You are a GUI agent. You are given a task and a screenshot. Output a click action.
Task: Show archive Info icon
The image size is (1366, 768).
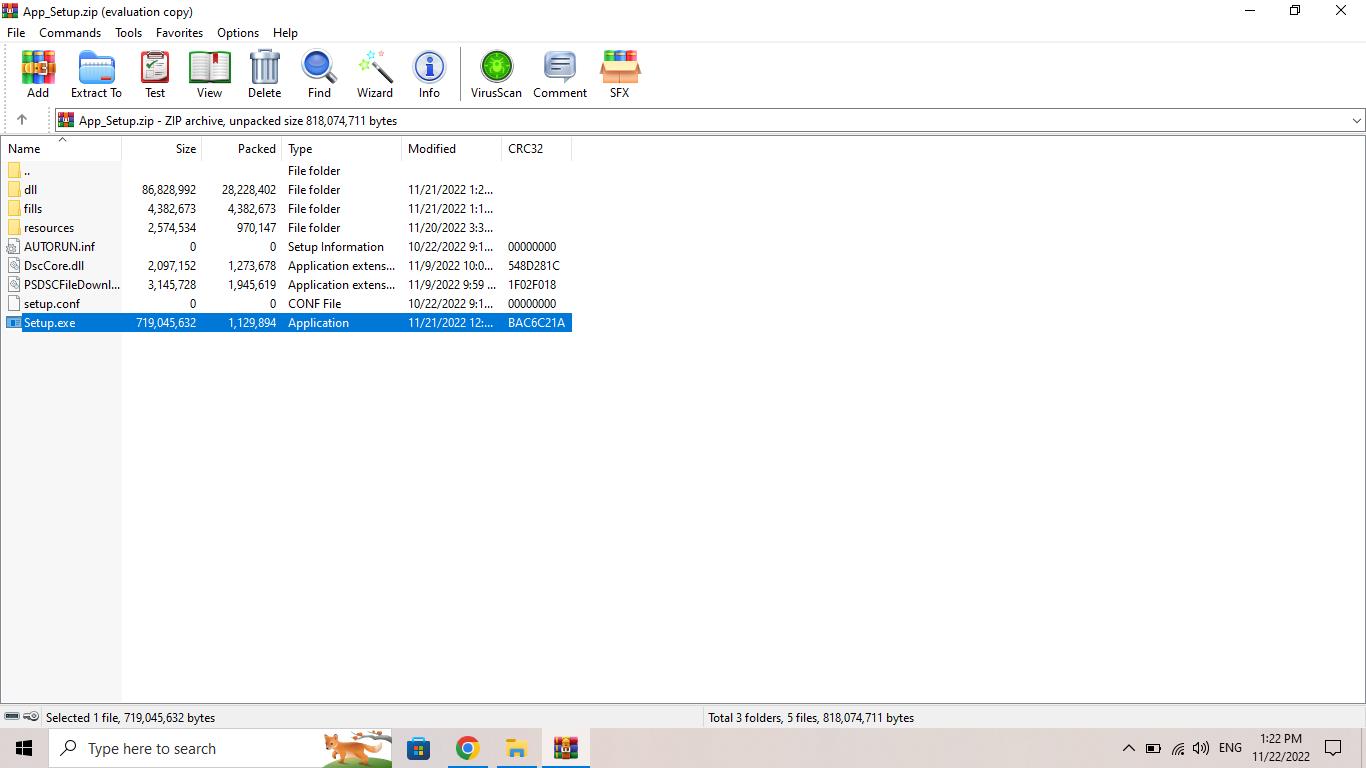point(429,74)
